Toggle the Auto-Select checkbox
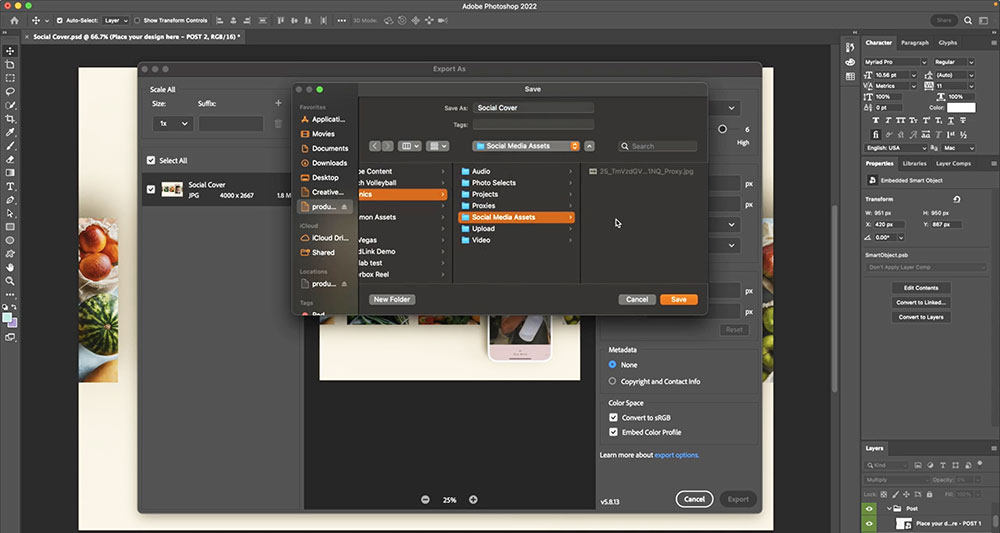1000x533 pixels. click(x=59, y=20)
